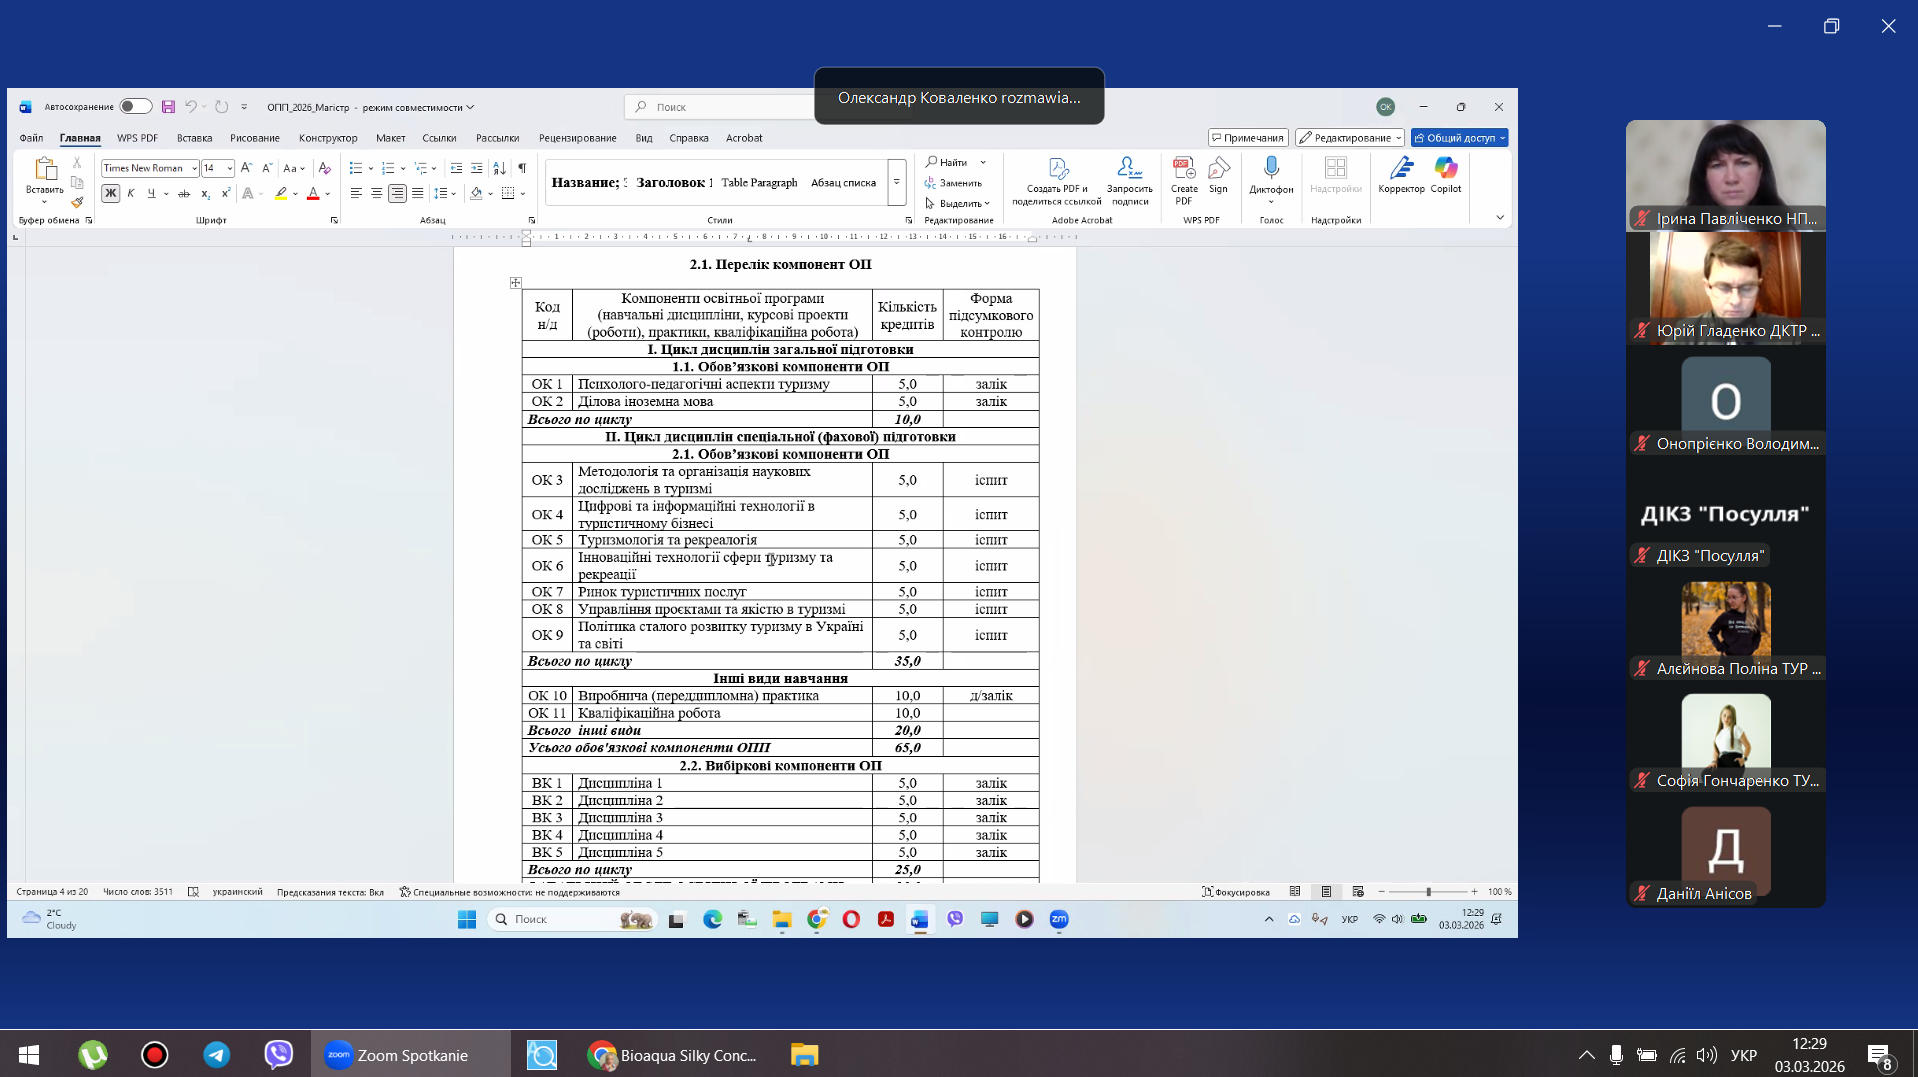Click the Save icon in title bar
1918x1077 pixels.
pyautogui.click(x=168, y=107)
